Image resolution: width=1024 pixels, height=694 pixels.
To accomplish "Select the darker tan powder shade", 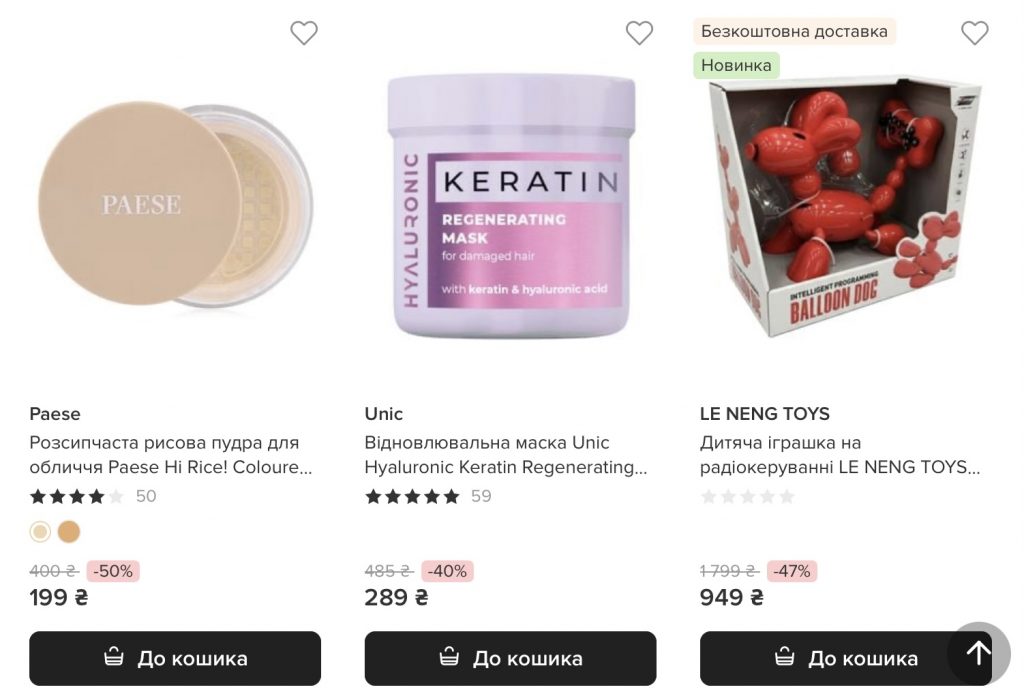I will (68, 532).
